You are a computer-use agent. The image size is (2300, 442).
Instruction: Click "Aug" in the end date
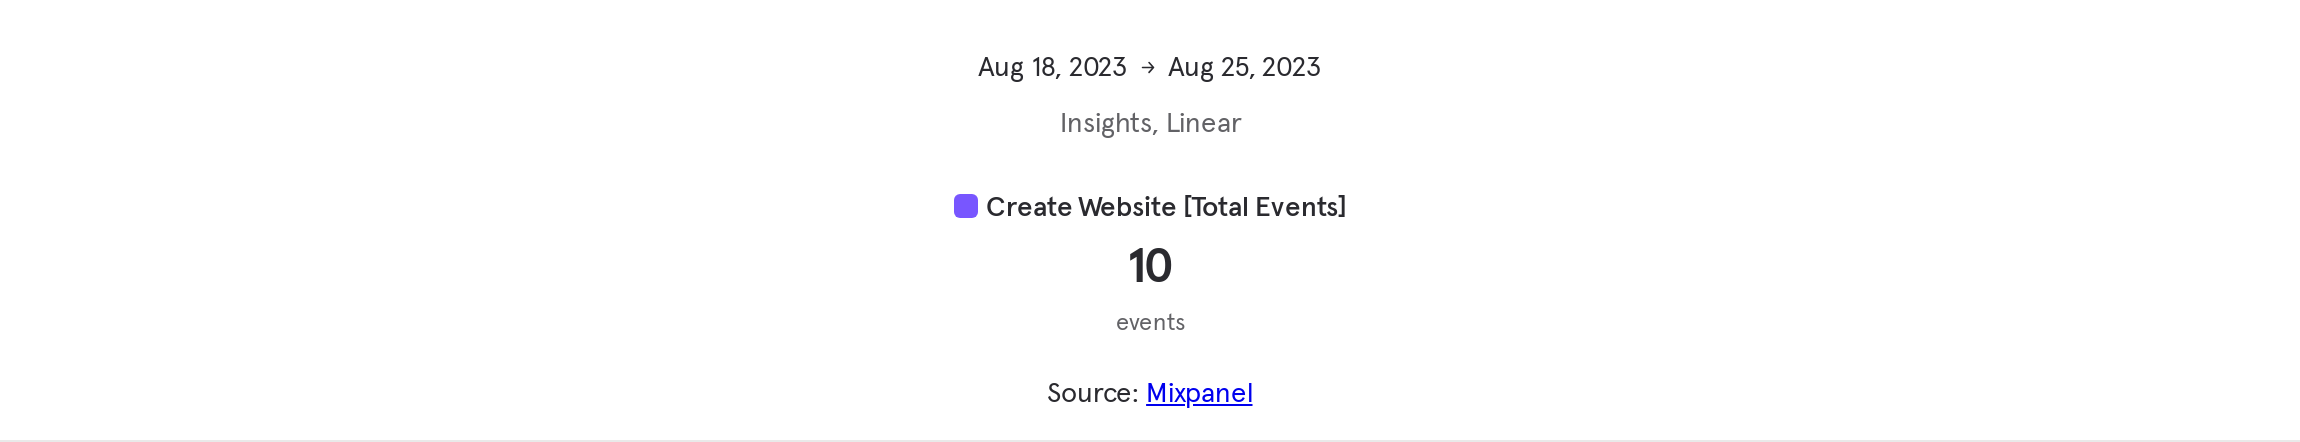1190,67
